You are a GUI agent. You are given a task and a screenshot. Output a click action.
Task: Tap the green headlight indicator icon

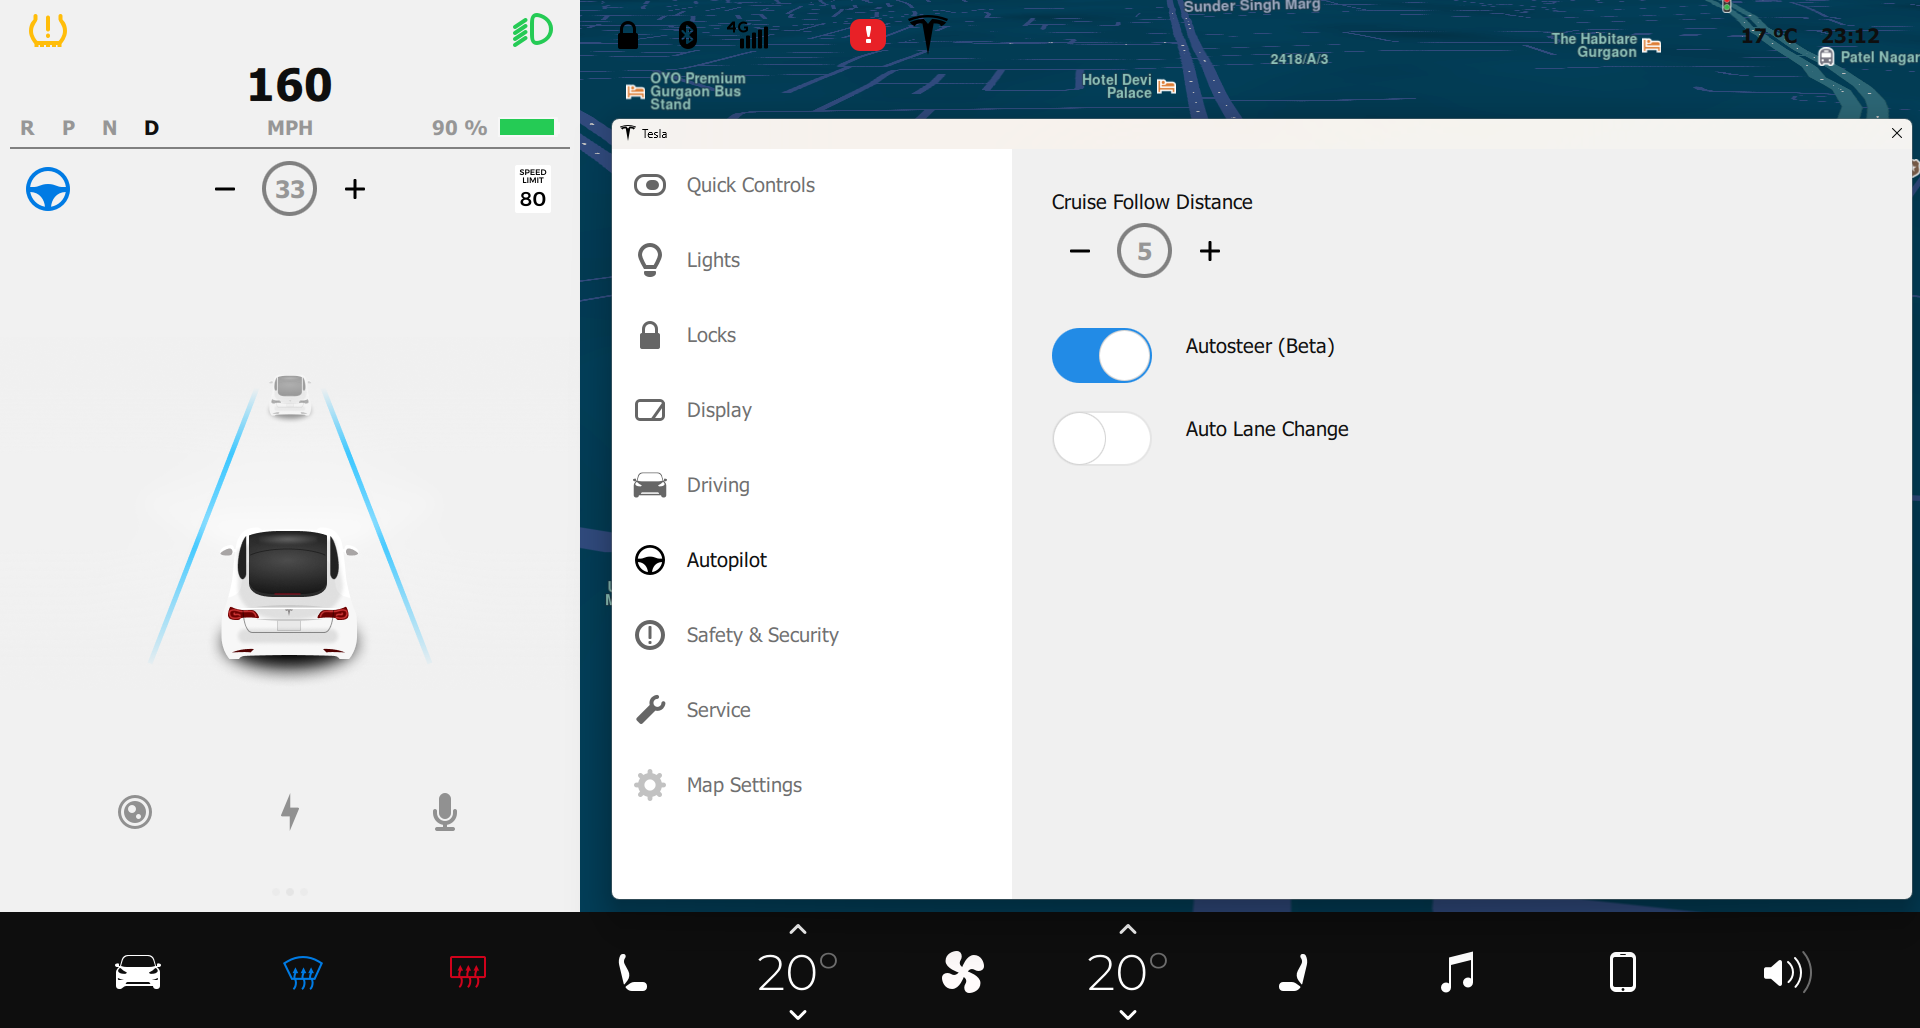coord(532,30)
